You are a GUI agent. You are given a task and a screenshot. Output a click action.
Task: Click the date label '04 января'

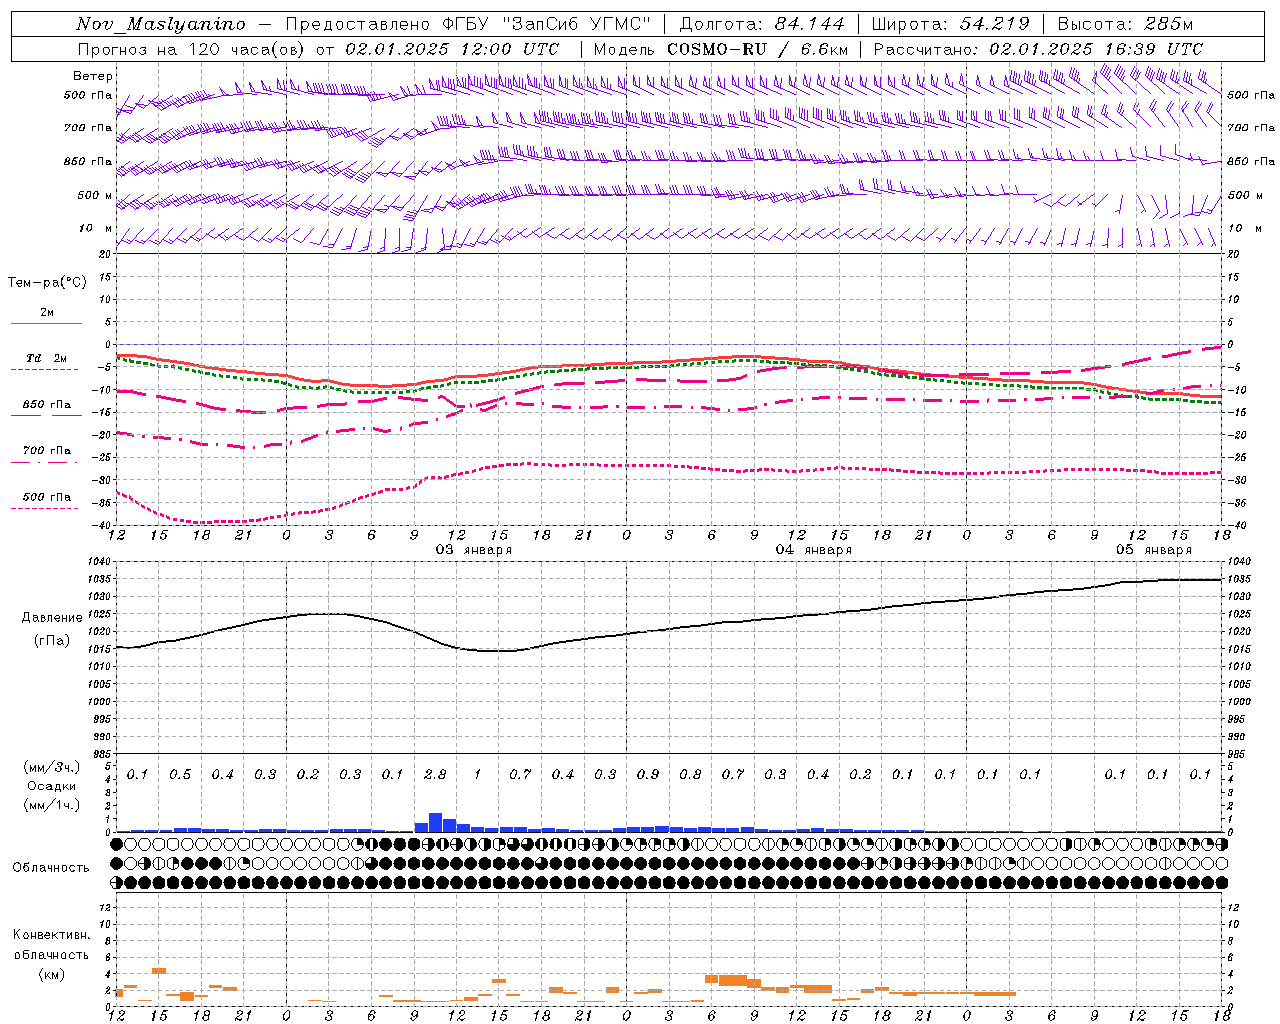pyautogui.click(x=814, y=549)
